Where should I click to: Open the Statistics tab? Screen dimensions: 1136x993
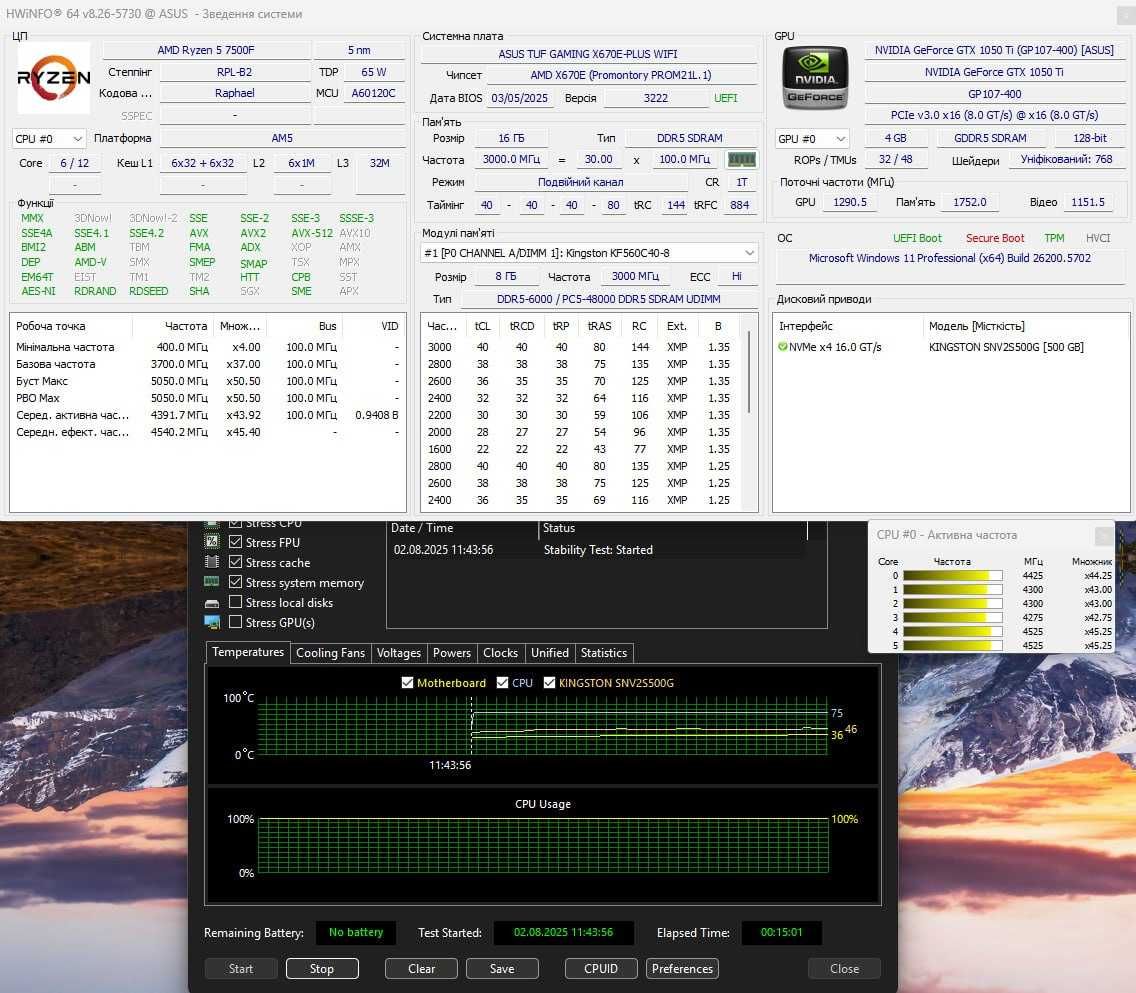click(x=604, y=653)
